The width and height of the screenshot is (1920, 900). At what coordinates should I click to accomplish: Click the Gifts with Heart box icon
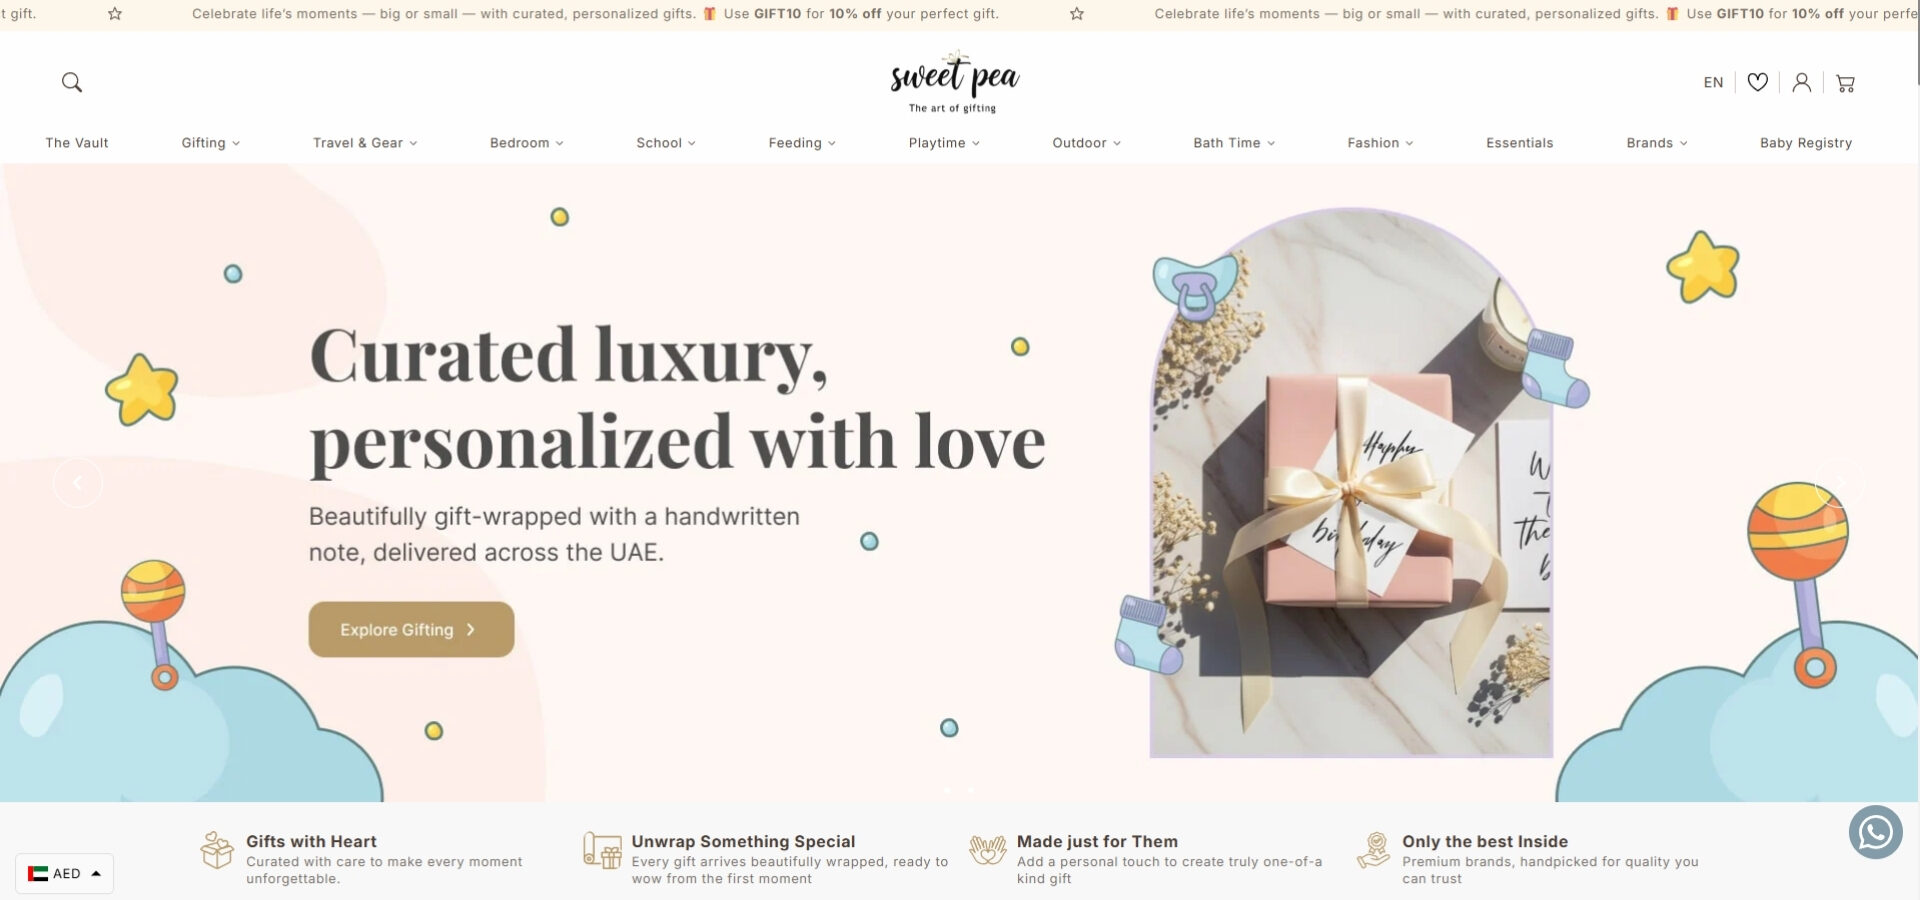[217, 850]
